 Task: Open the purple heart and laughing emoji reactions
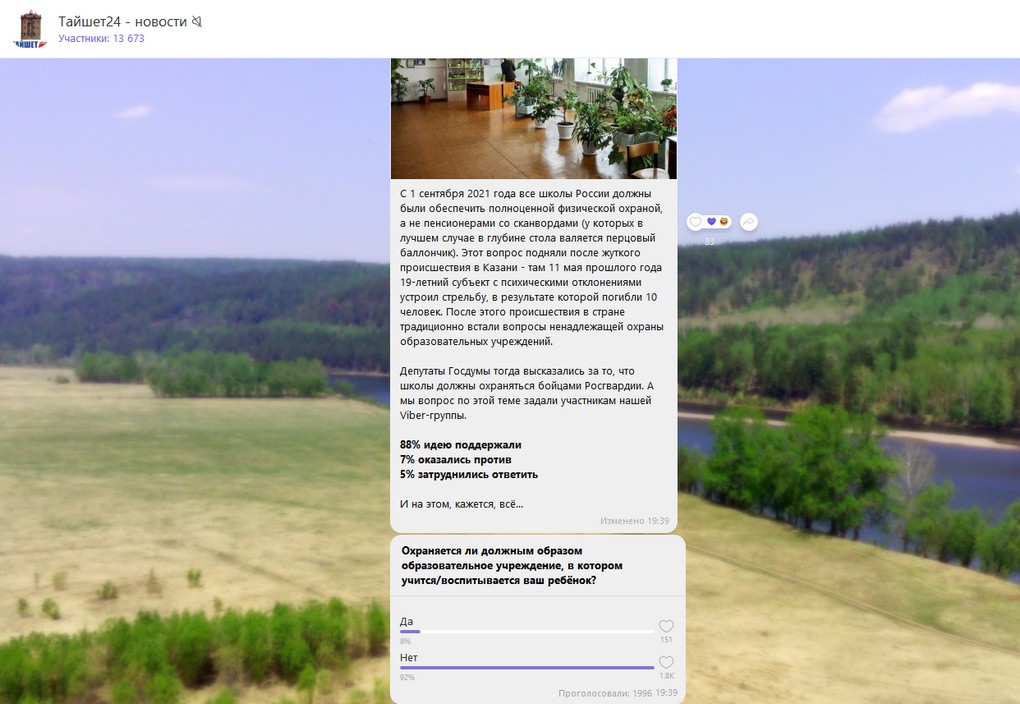pyautogui.click(x=718, y=222)
